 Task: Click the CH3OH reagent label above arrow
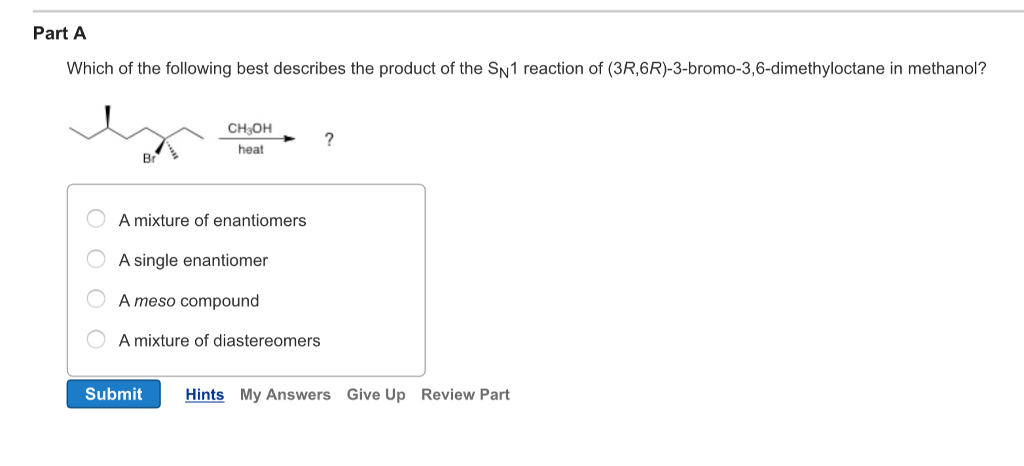click(249, 129)
